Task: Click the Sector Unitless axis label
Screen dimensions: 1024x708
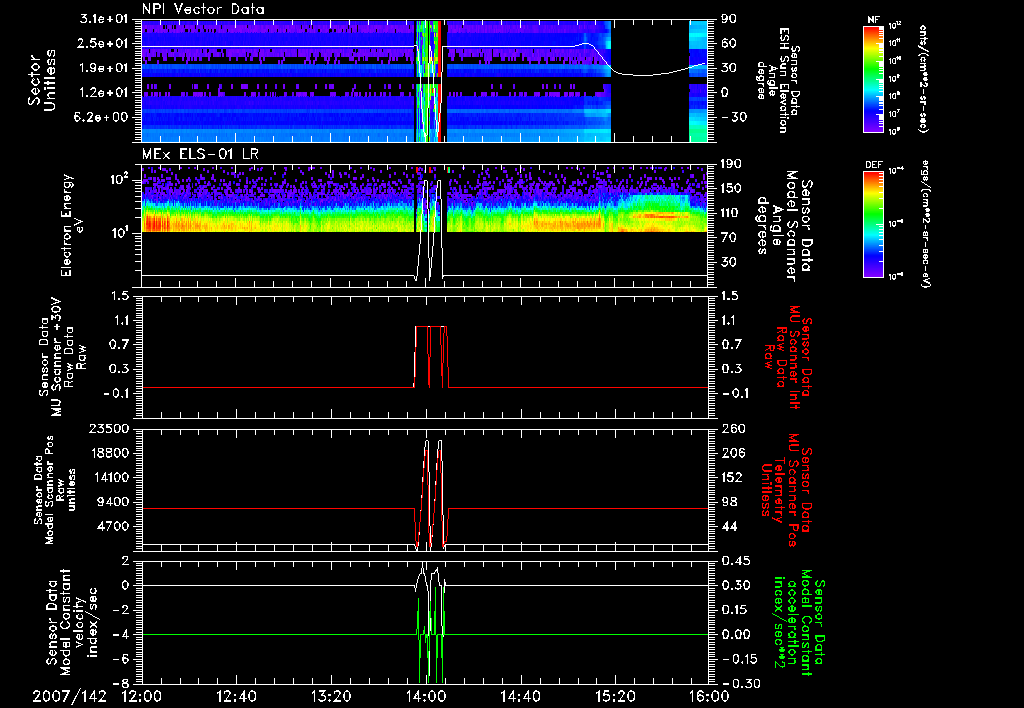Action: [42, 80]
